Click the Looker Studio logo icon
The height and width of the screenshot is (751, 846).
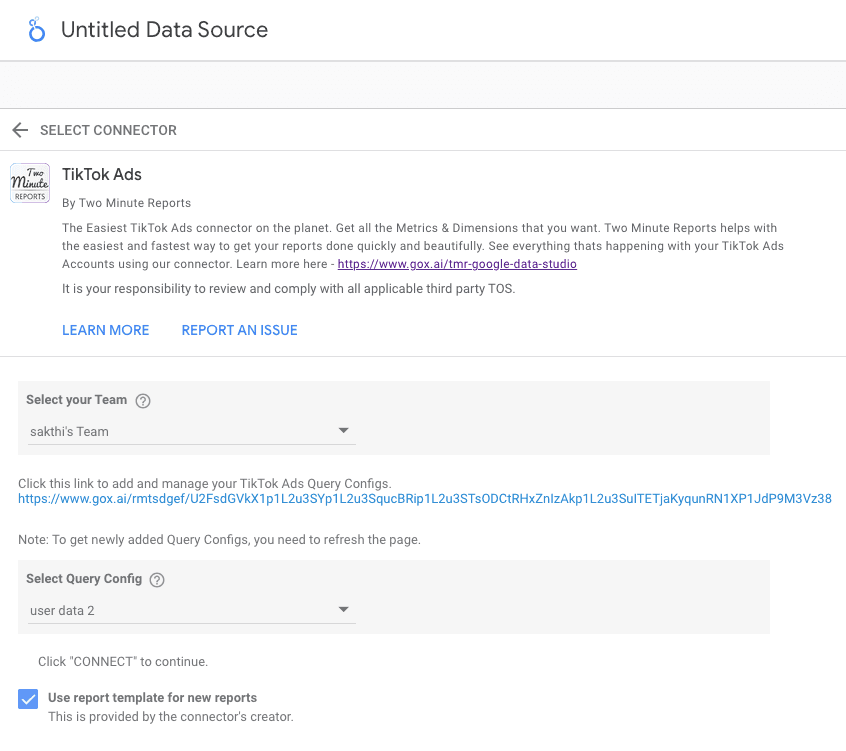37,30
